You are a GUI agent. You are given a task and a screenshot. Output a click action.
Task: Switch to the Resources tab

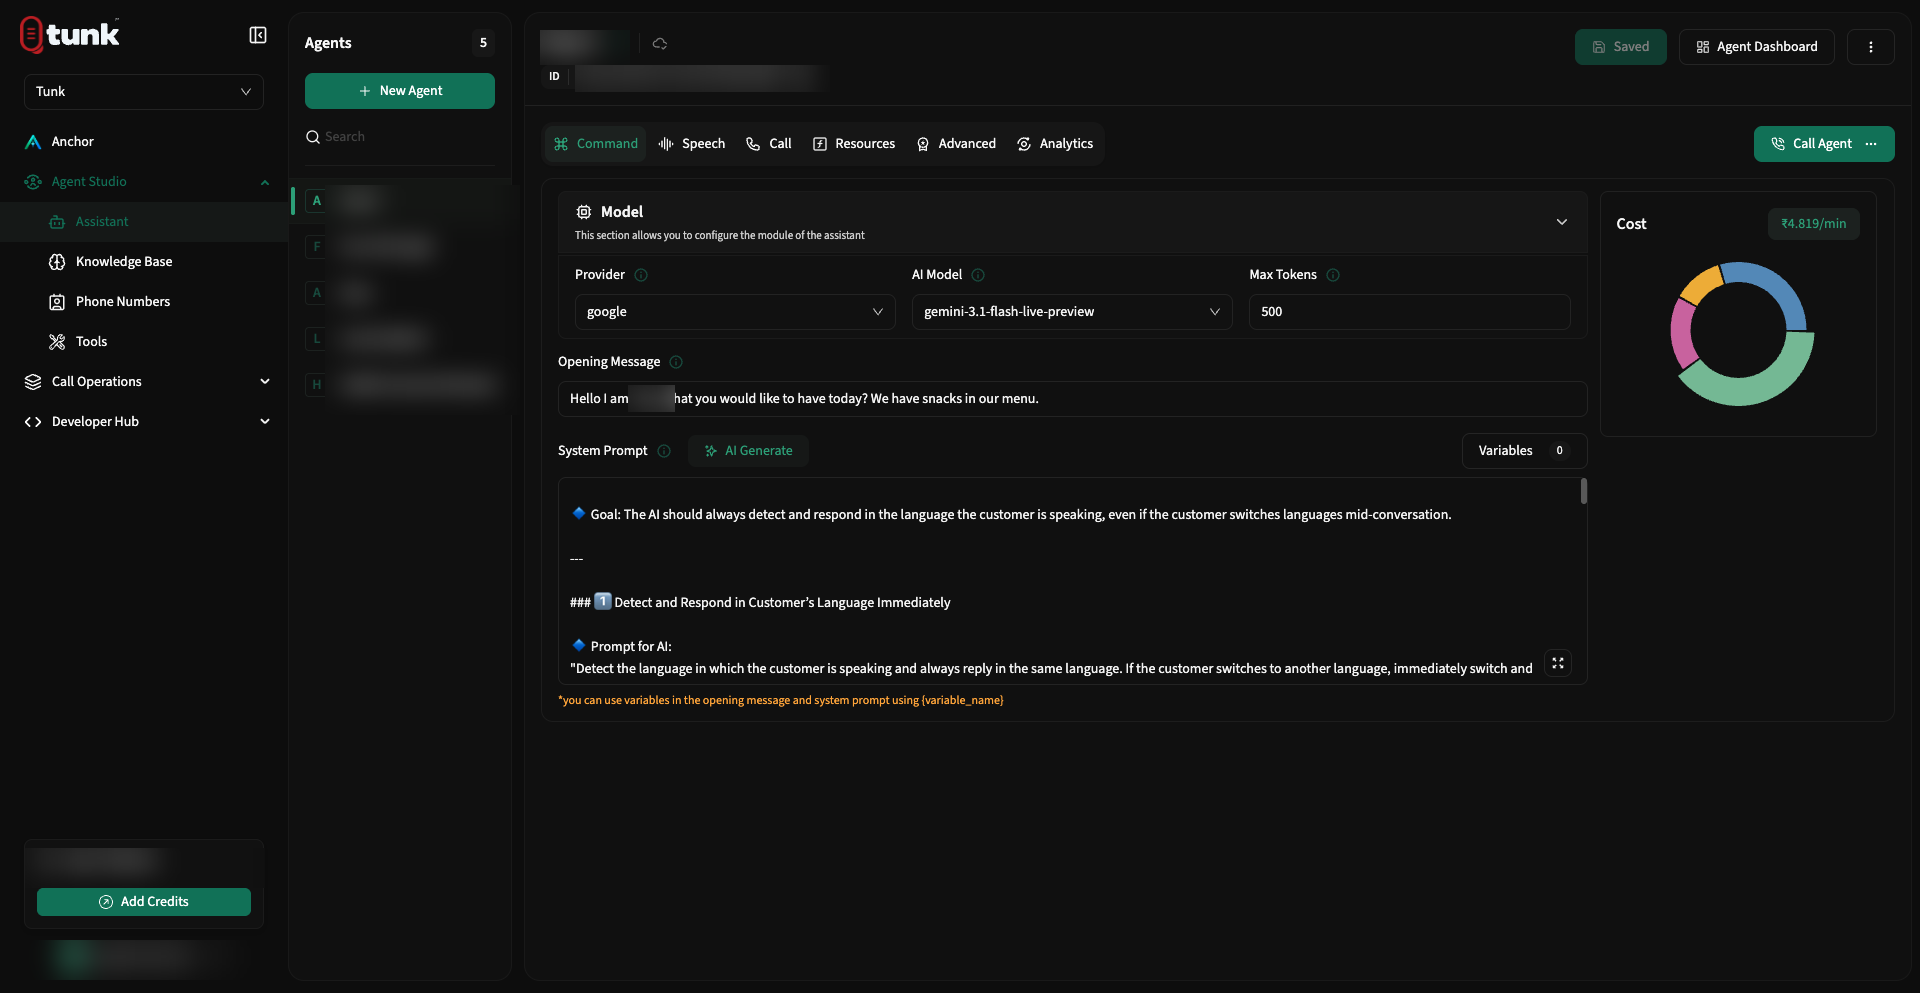coord(854,144)
